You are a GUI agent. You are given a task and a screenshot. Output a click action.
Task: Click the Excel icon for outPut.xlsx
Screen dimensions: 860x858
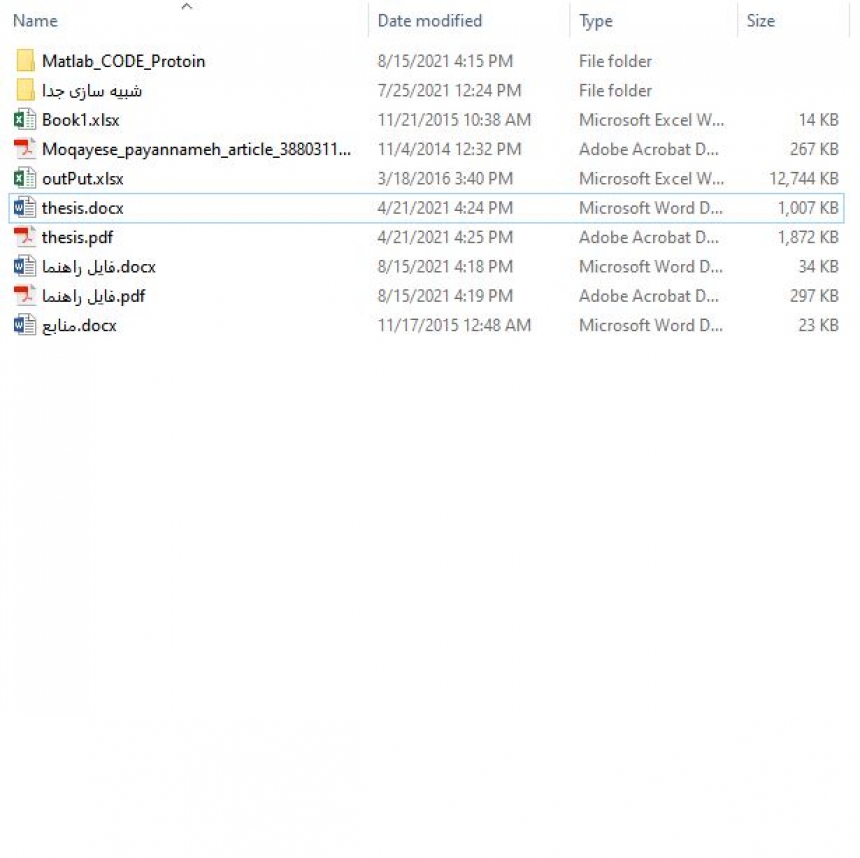(x=25, y=178)
